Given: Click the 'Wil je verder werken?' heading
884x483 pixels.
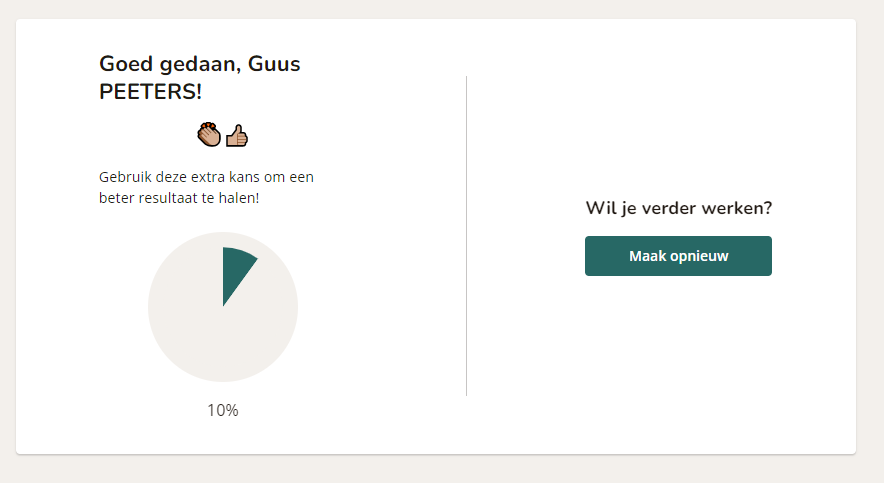Looking at the screenshot, I should point(679,208).
